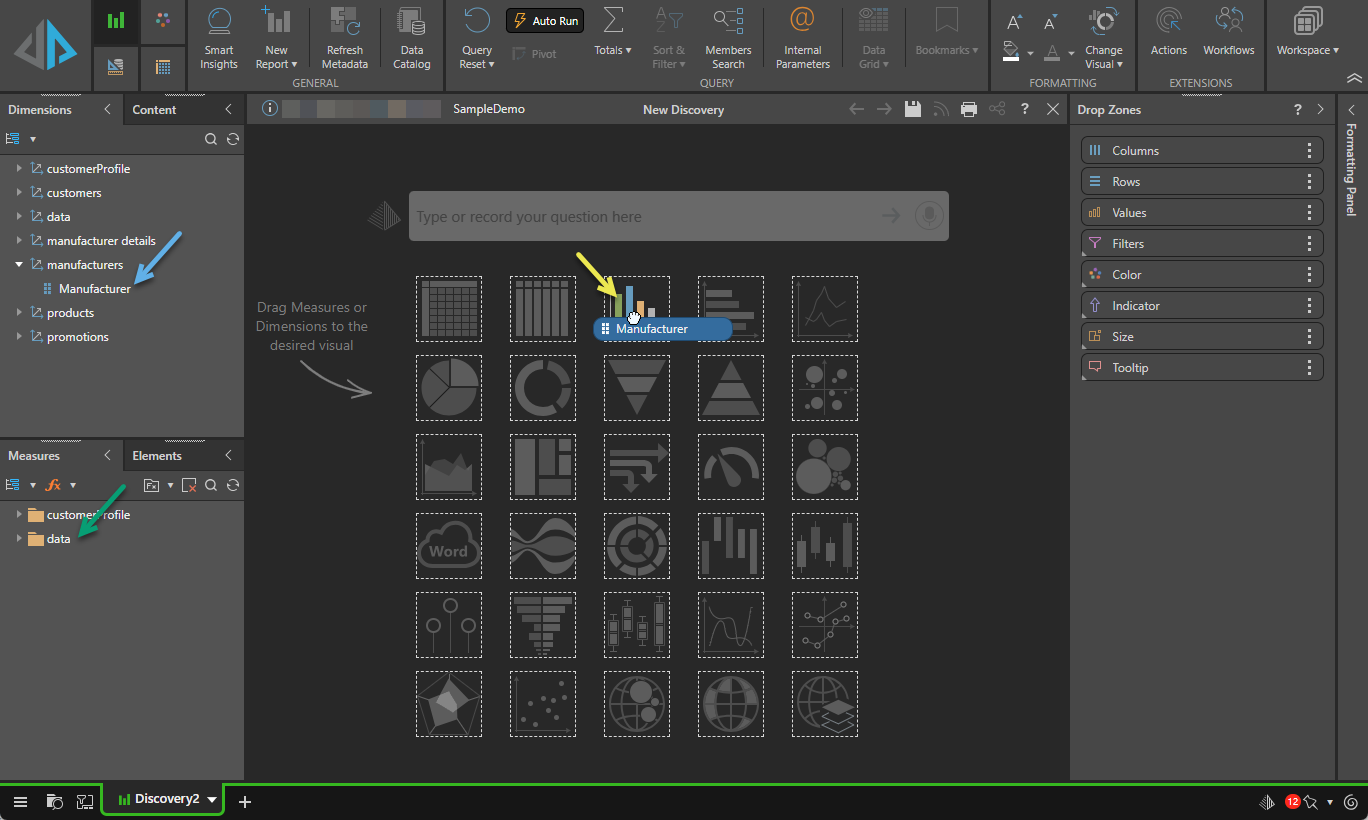The height and width of the screenshot is (820, 1368).
Task: Switch to the Content tab
Action: click(x=154, y=110)
